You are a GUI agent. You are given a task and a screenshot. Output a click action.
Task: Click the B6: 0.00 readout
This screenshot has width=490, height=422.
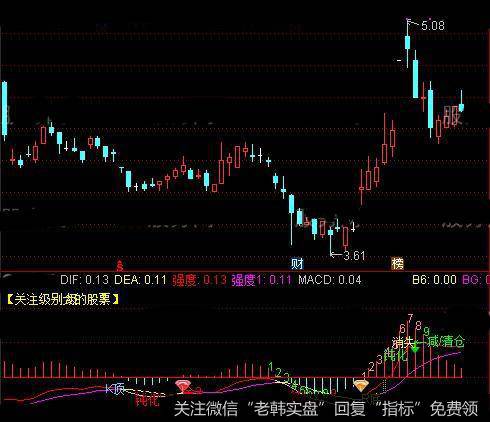[x=434, y=280]
